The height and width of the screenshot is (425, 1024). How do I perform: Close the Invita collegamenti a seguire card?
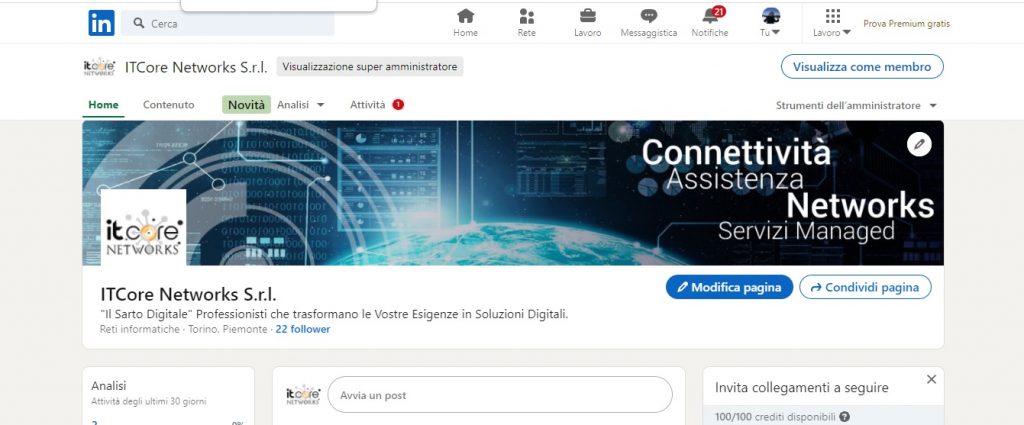click(x=931, y=379)
